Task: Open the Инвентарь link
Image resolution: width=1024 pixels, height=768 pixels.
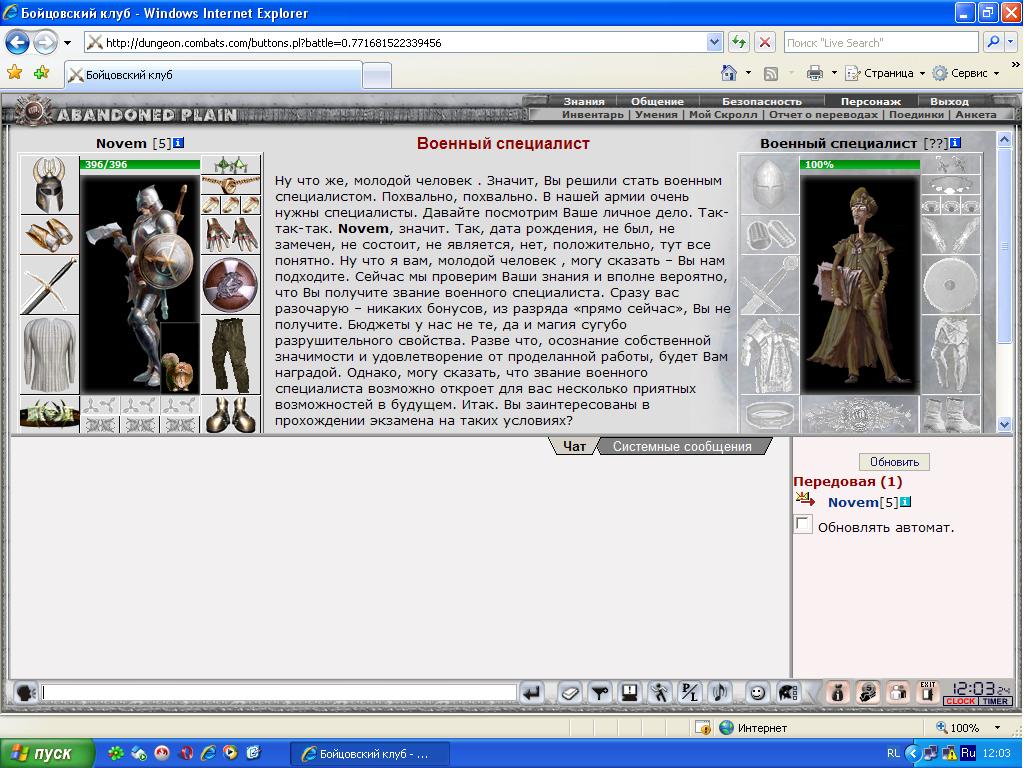Action: click(x=593, y=114)
